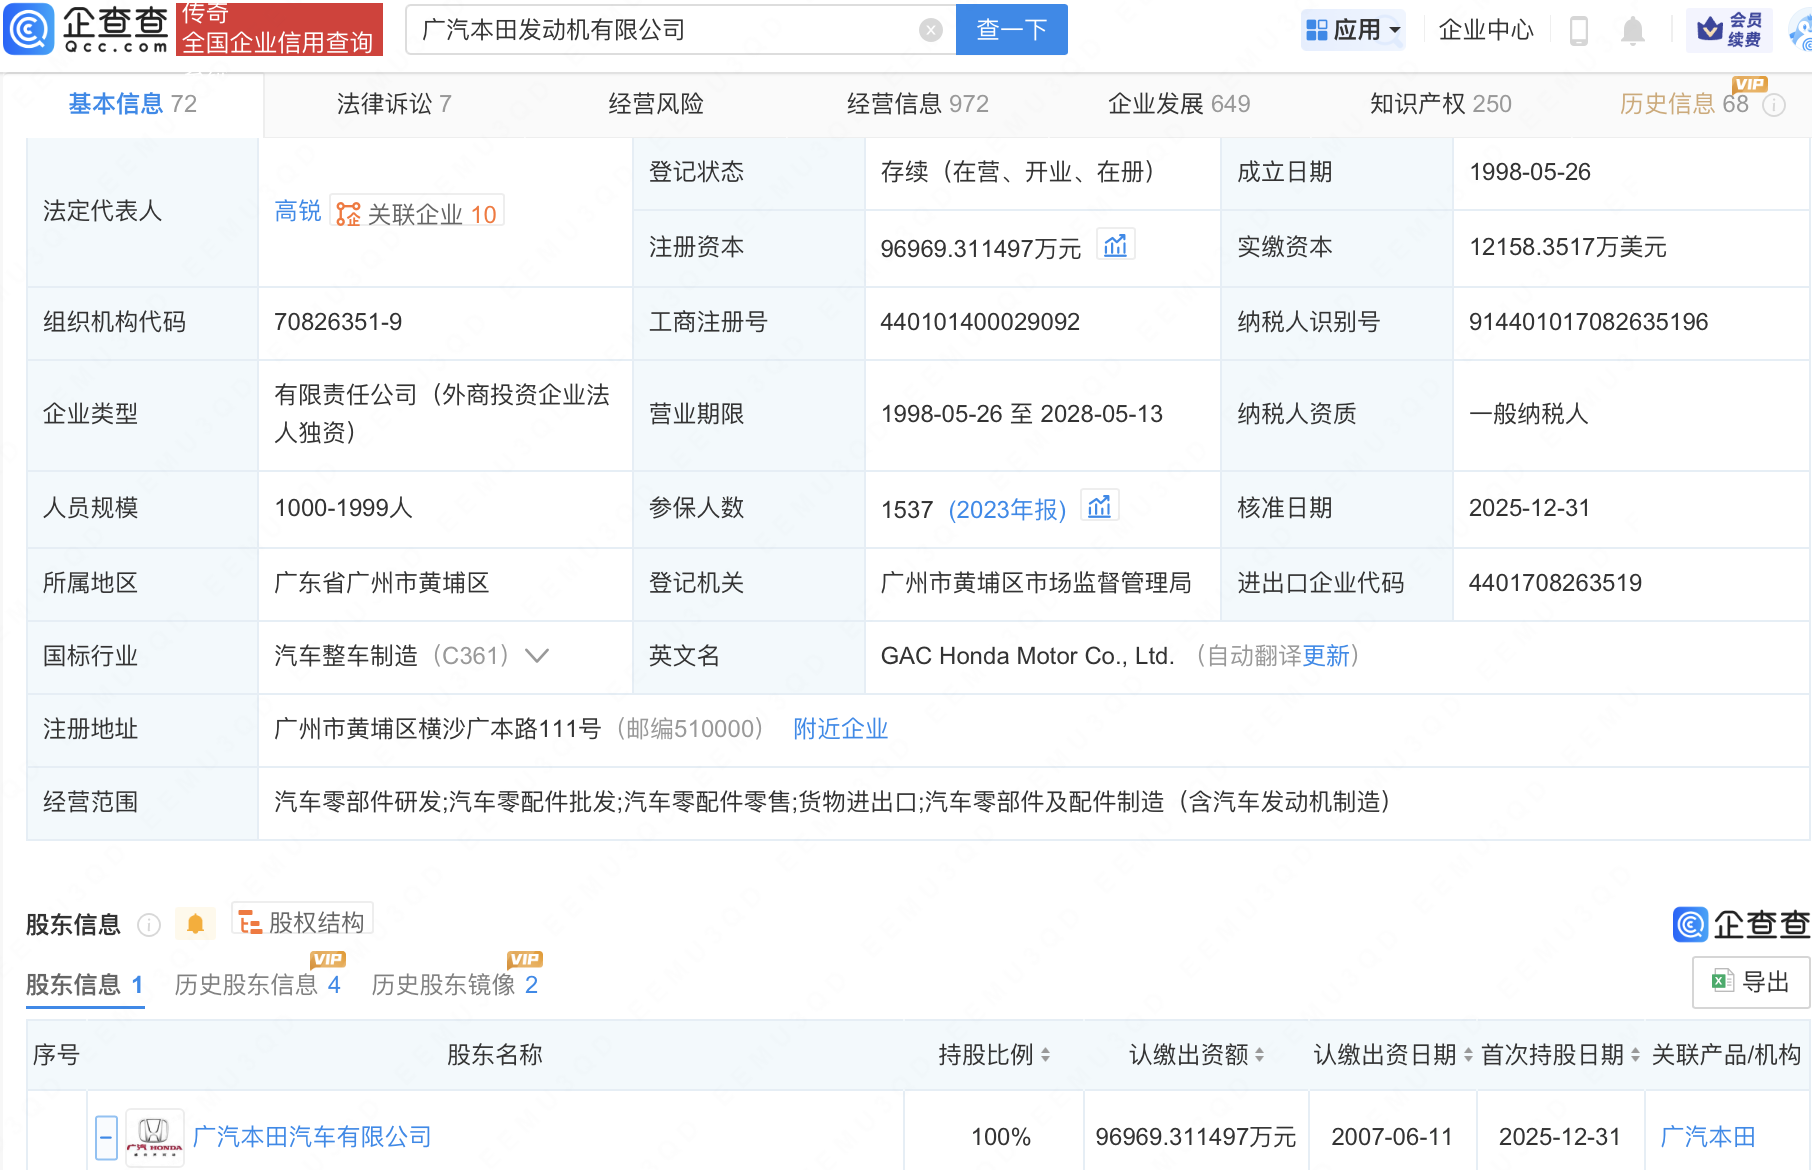Click the 查一下 search button
This screenshot has width=1812, height=1170.
pyautogui.click(x=1011, y=30)
